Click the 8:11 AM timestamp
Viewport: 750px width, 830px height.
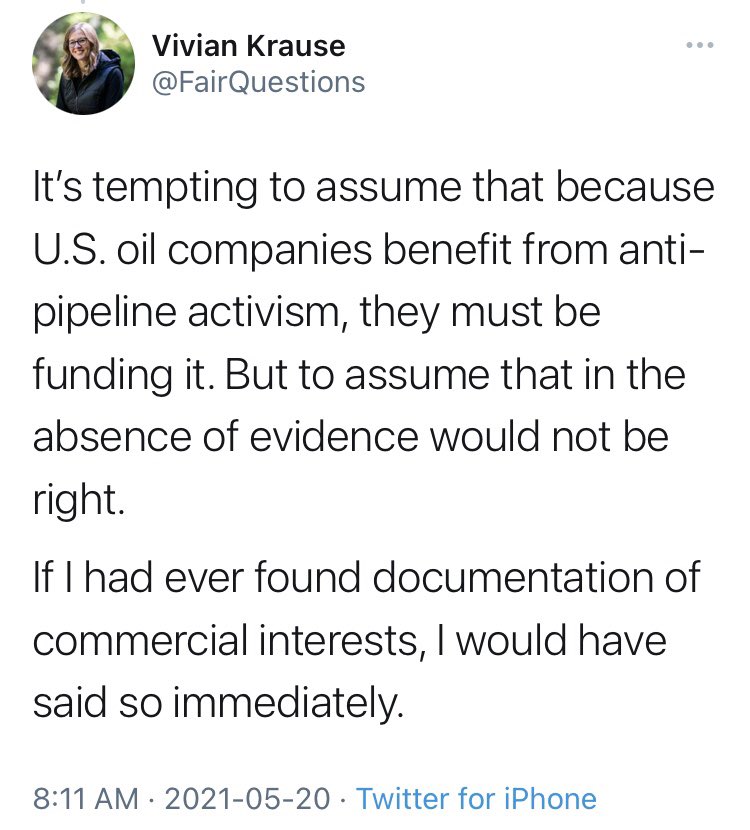(85, 799)
